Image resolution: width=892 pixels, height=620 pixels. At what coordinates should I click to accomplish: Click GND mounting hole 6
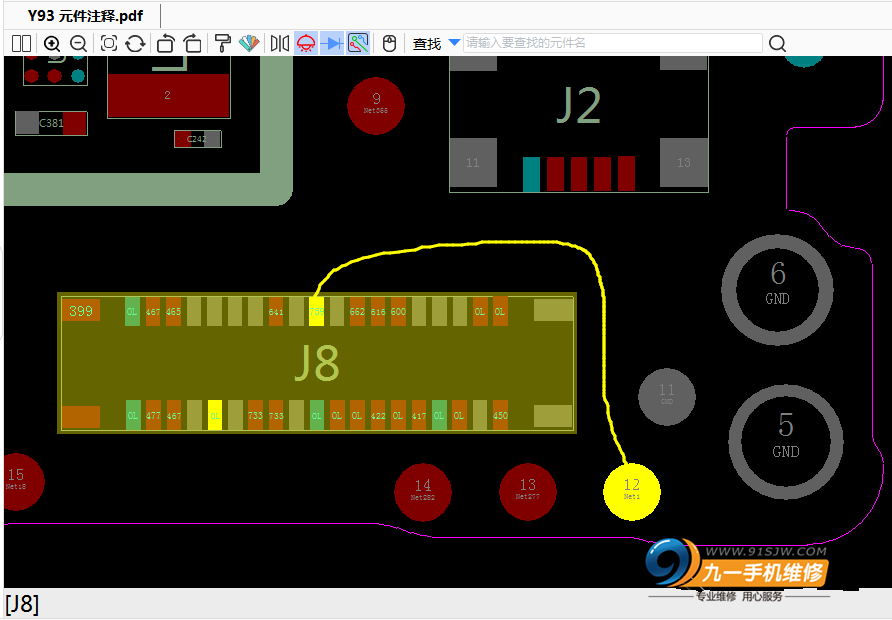[777, 290]
